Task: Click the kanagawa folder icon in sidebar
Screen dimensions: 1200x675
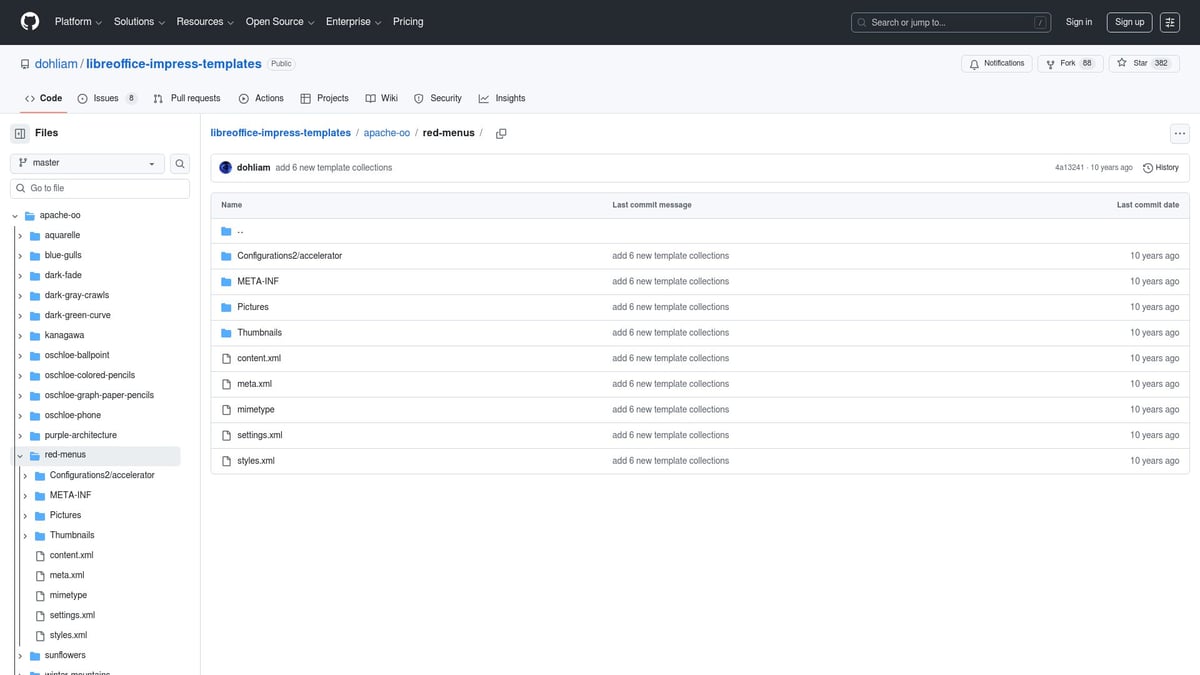Action: [x=35, y=335]
